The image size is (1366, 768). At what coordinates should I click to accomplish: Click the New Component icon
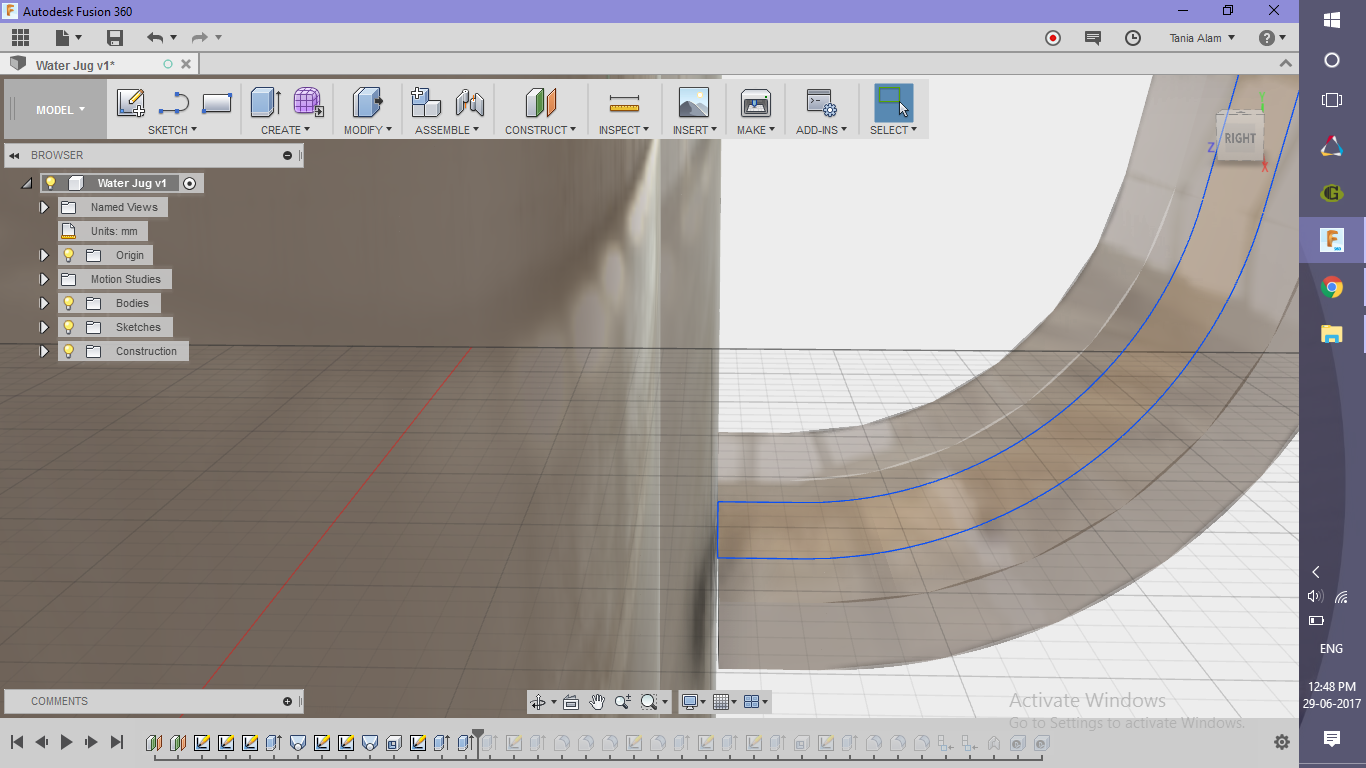pos(427,103)
